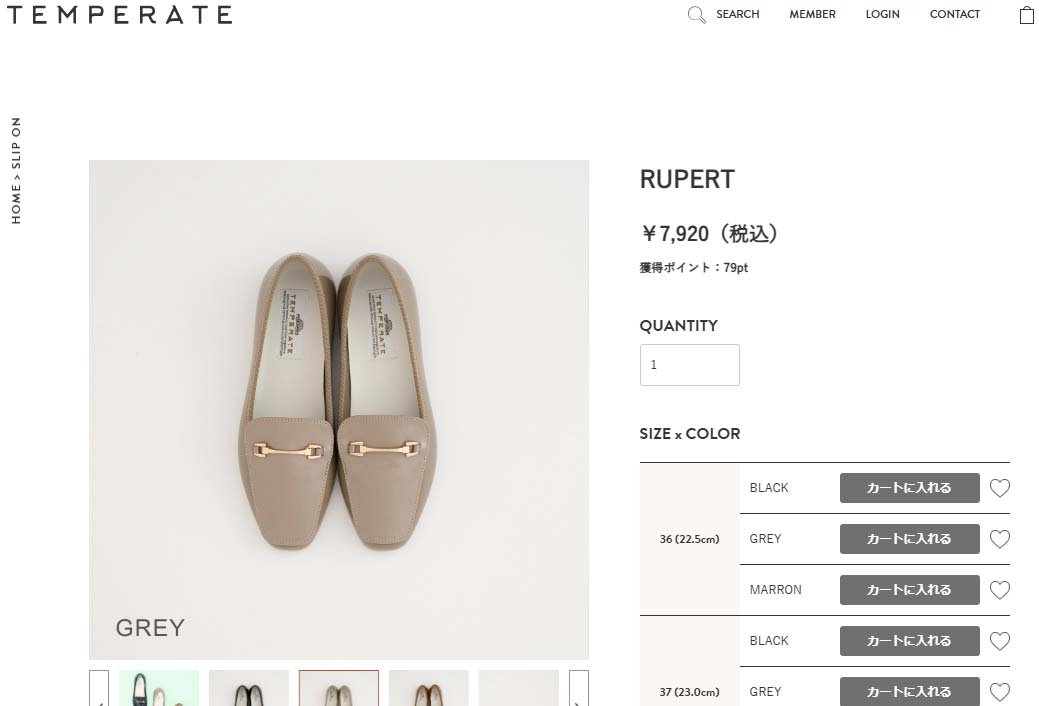Open the shopping bag cart icon
Image resolution: width=1039 pixels, height=706 pixels.
pyautogui.click(x=1026, y=15)
